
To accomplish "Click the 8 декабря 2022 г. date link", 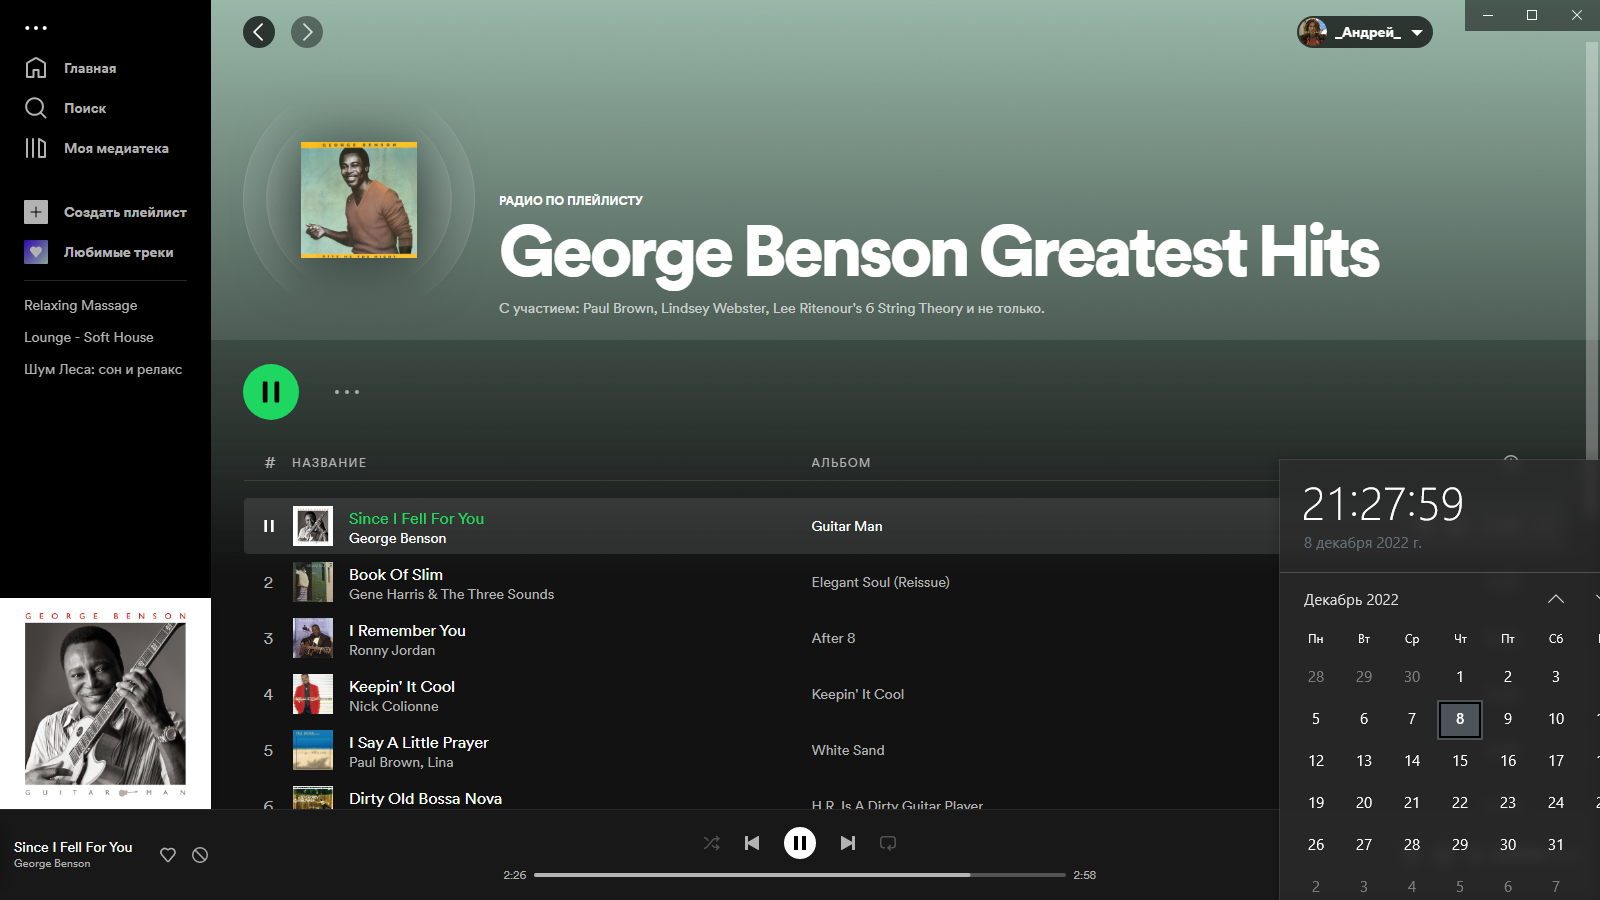I will pos(1362,543).
